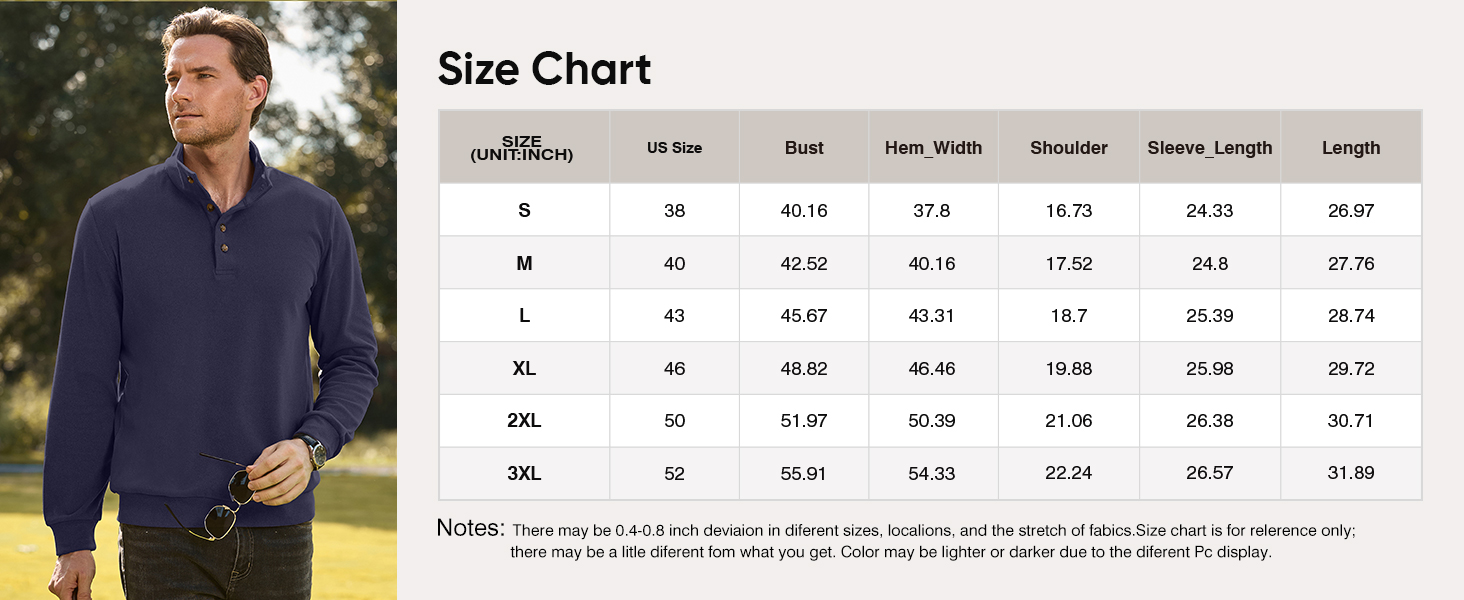Select the "XL" size row label
This screenshot has height=600, width=1464.
click(524, 369)
